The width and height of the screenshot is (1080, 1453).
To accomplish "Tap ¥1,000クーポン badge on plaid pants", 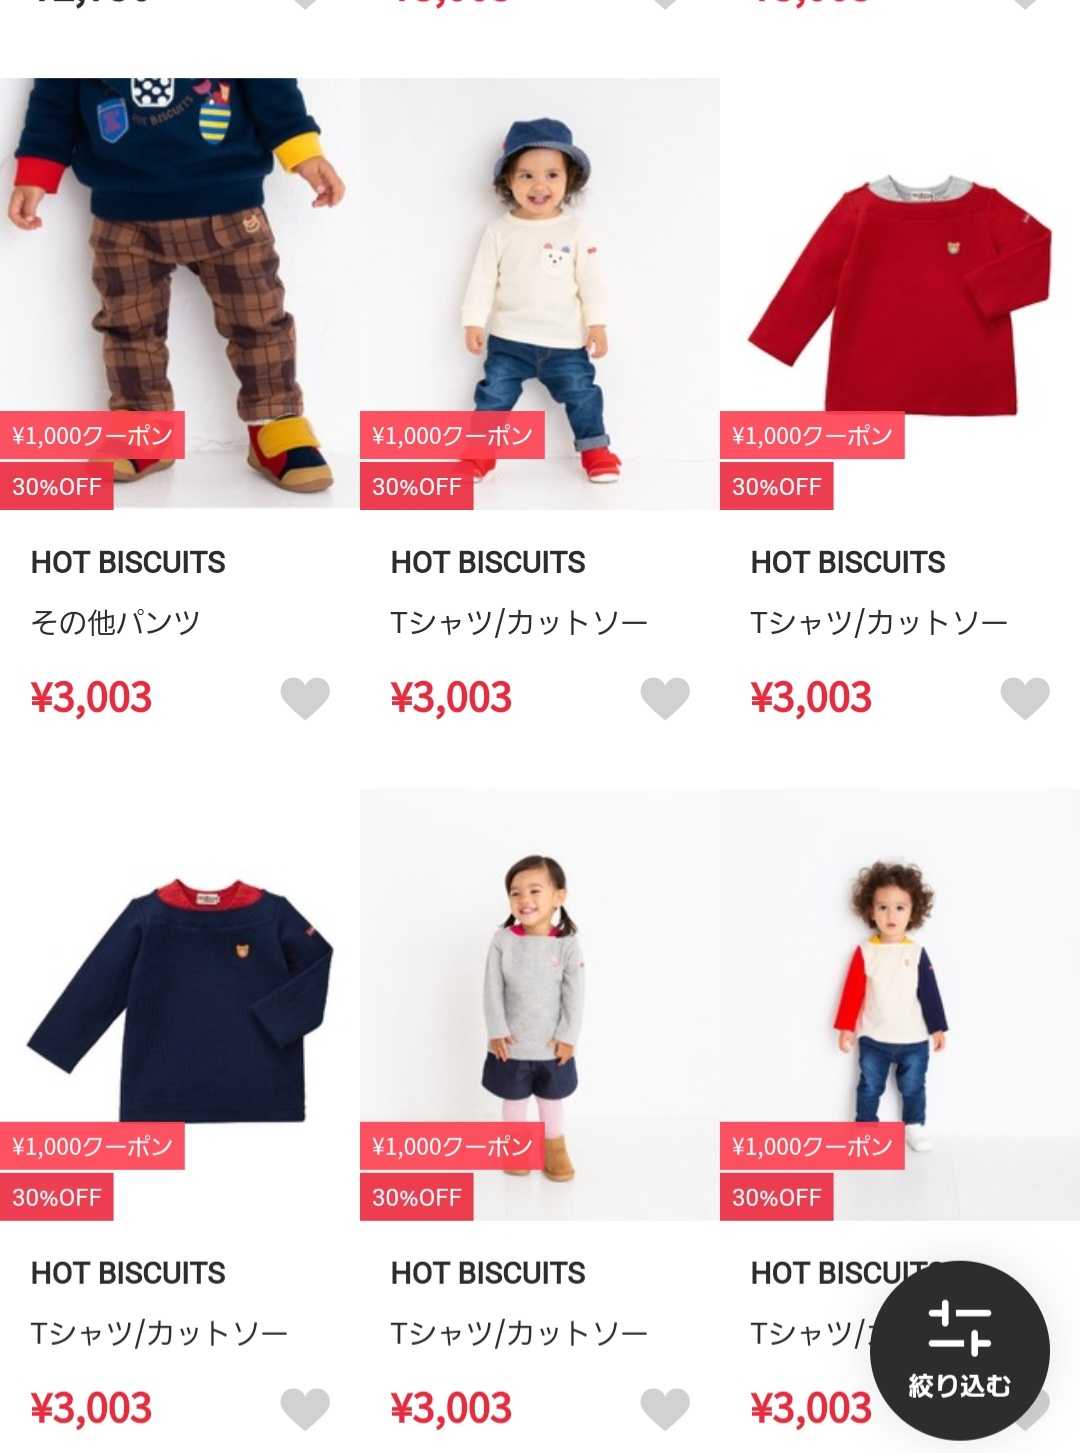I will click(x=92, y=435).
